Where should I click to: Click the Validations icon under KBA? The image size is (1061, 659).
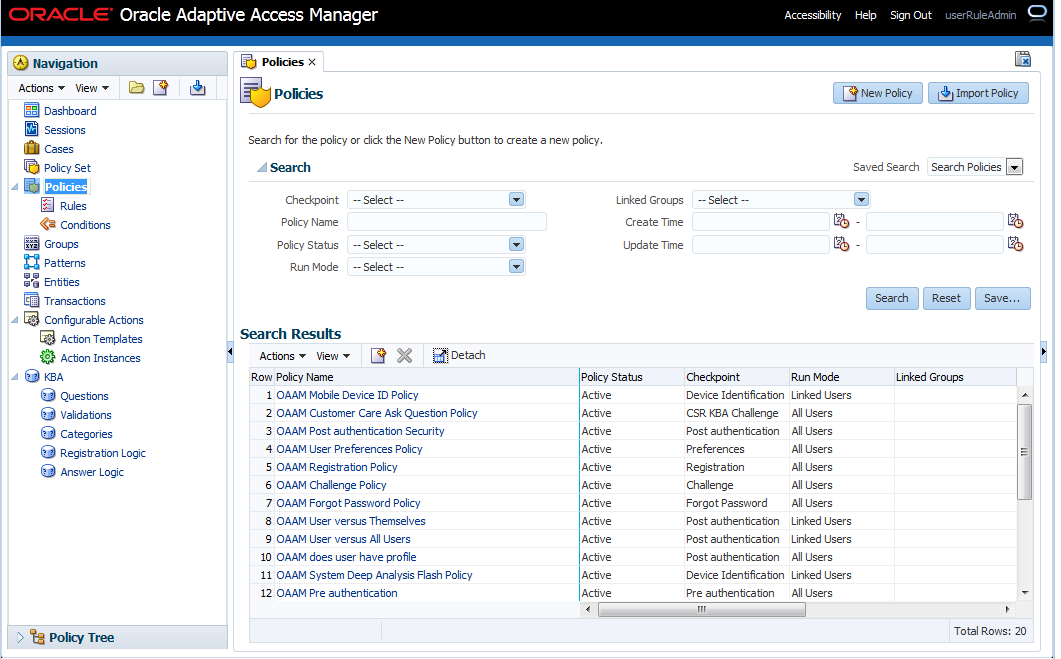(x=47, y=414)
